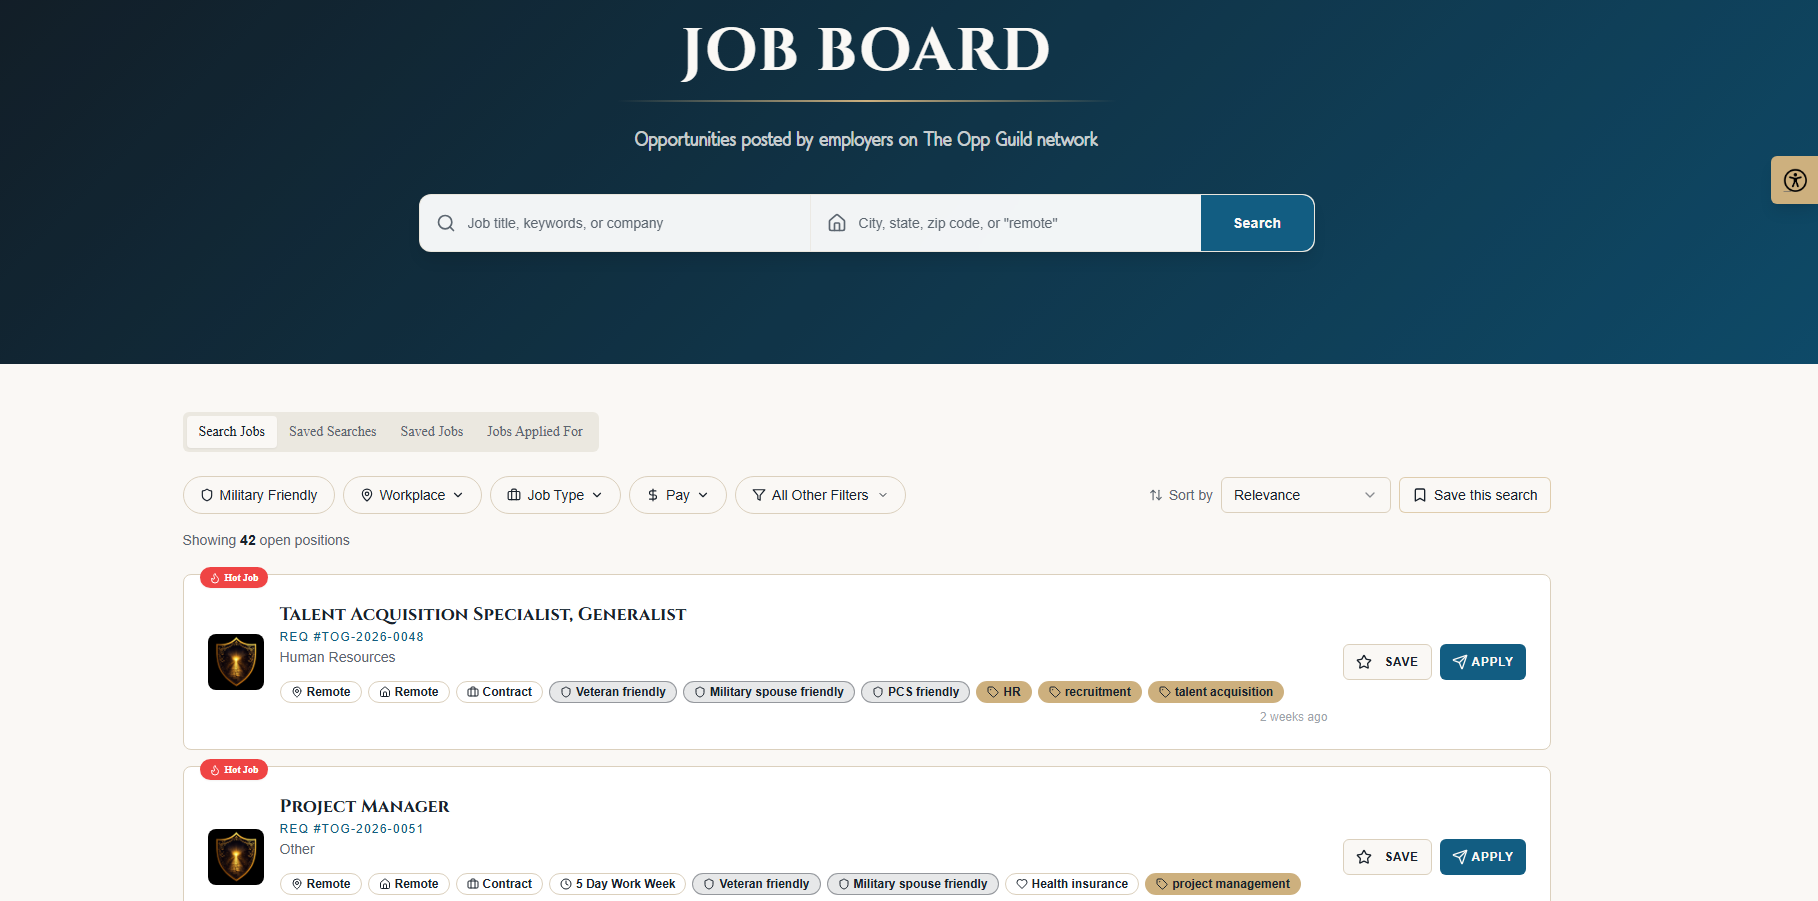Click Military spouse friendly tag on Talent Acquisition
Image resolution: width=1818 pixels, height=901 pixels.
(769, 692)
